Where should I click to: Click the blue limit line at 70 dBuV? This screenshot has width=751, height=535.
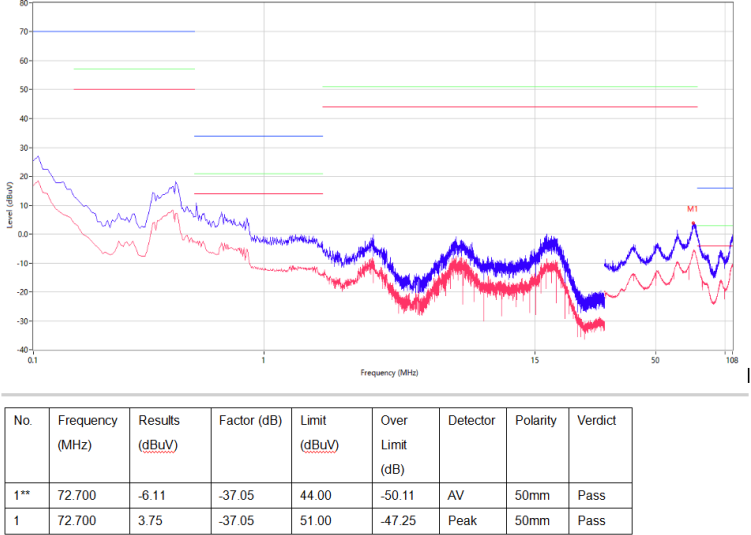tap(113, 31)
